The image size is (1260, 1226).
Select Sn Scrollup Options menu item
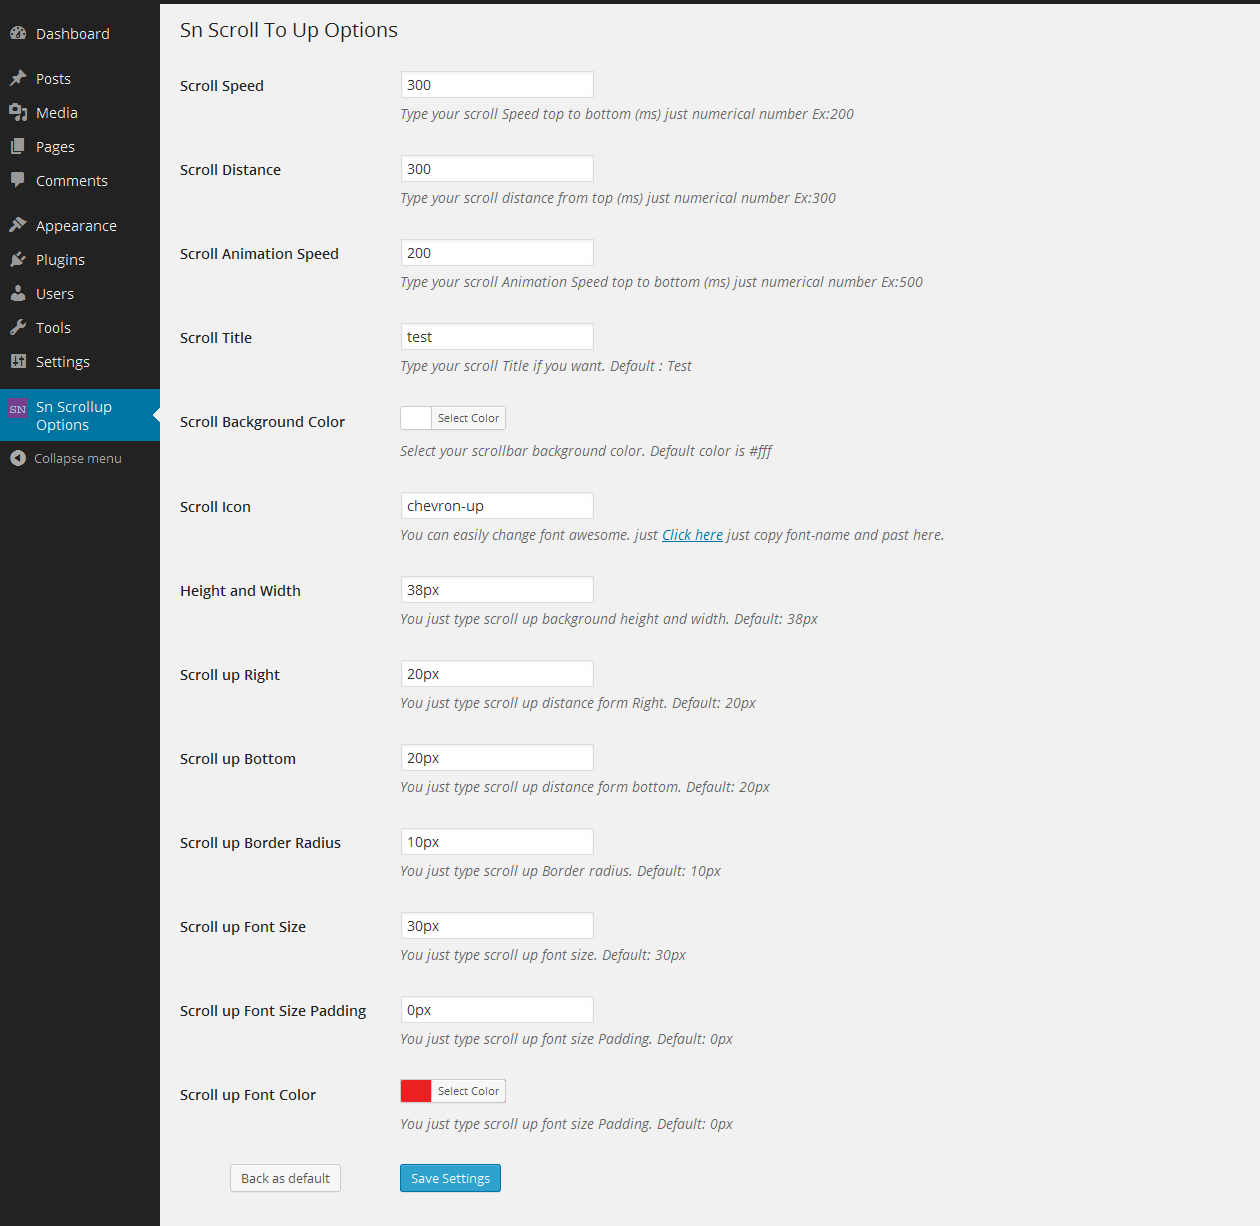click(x=80, y=415)
